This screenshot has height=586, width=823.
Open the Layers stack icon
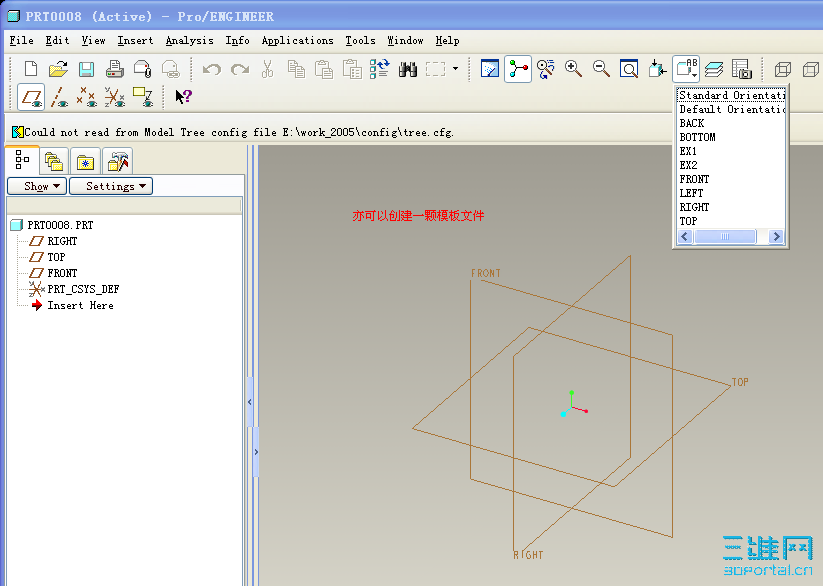pyautogui.click(x=714, y=69)
